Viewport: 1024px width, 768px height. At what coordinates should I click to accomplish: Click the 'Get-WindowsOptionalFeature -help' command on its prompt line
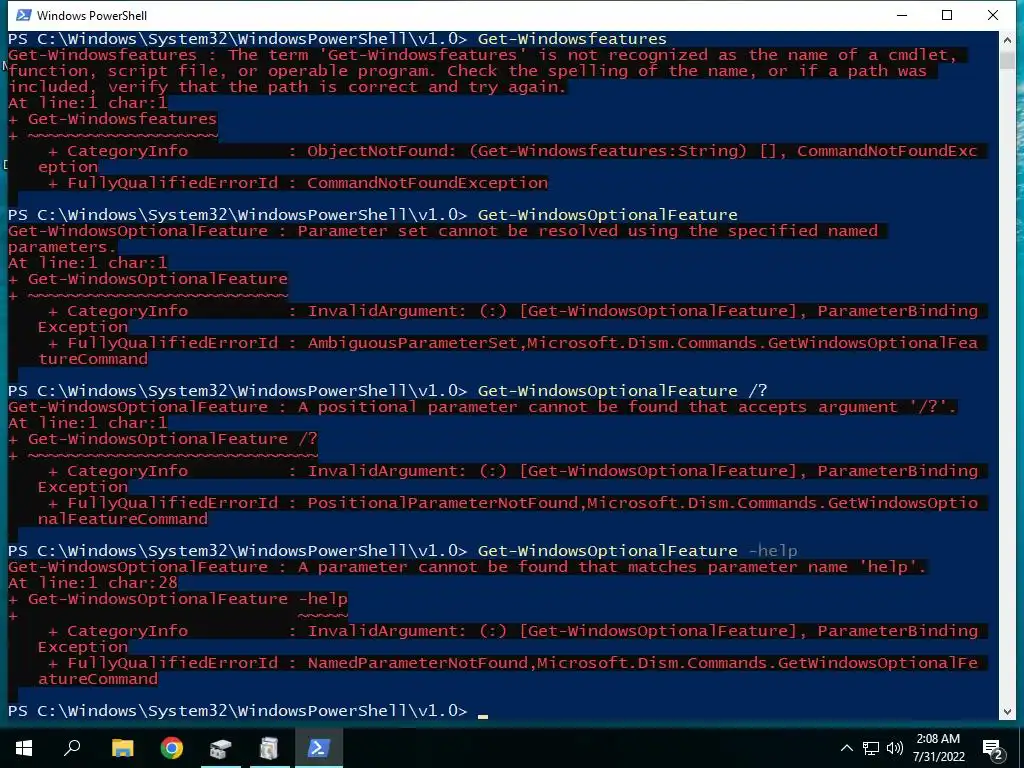point(637,551)
